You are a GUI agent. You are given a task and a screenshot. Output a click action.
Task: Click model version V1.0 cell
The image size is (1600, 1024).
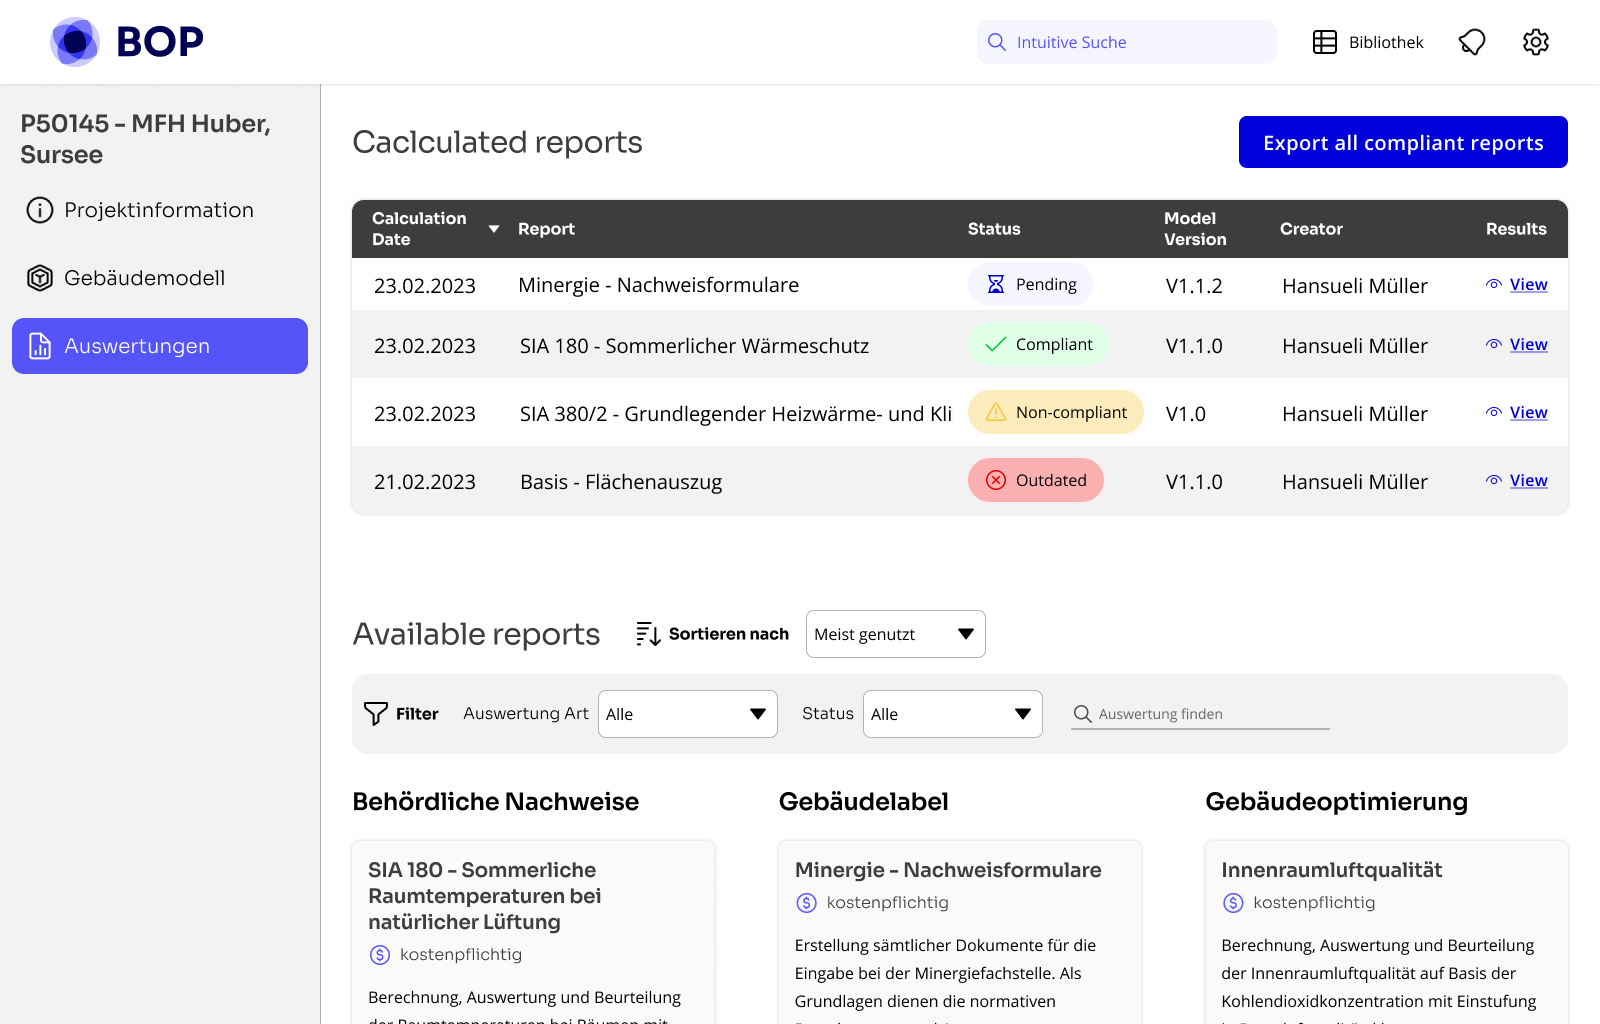tap(1186, 414)
